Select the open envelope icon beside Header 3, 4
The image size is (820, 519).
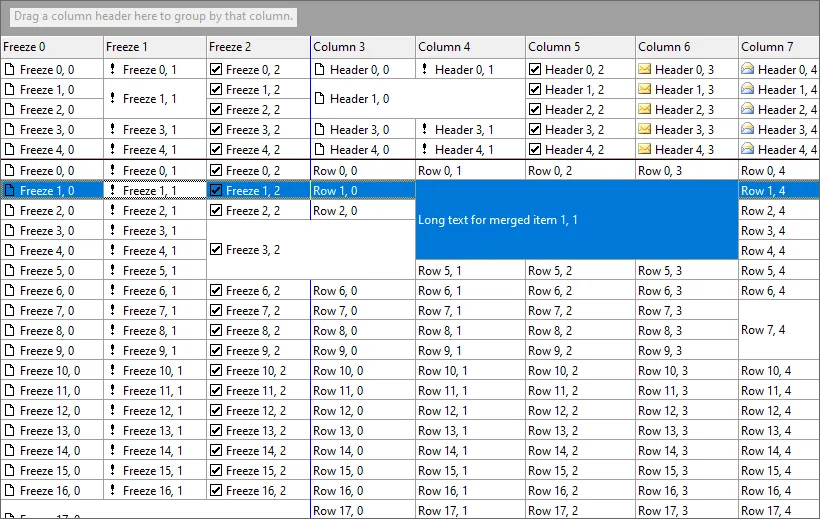[748, 130]
